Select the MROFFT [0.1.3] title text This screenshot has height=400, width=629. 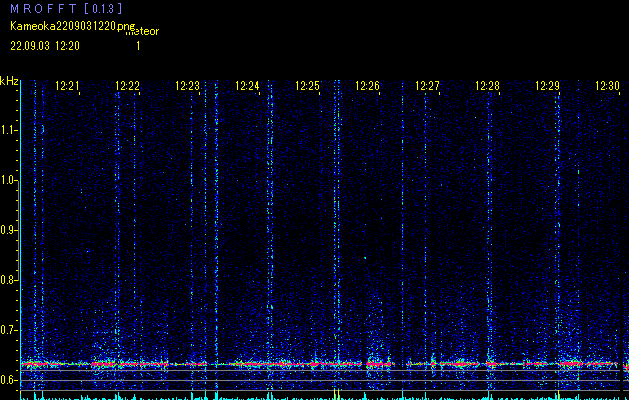click(66, 8)
